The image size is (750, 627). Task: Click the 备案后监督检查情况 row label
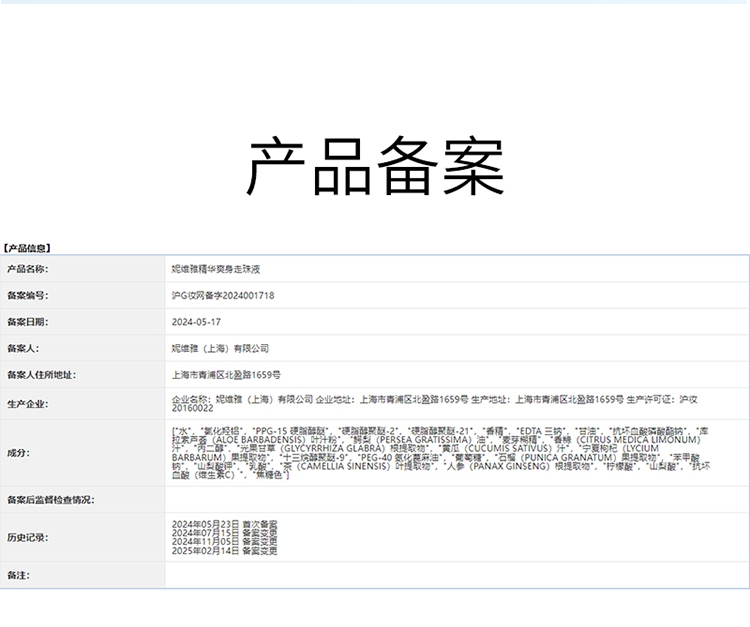click(x=51, y=499)
